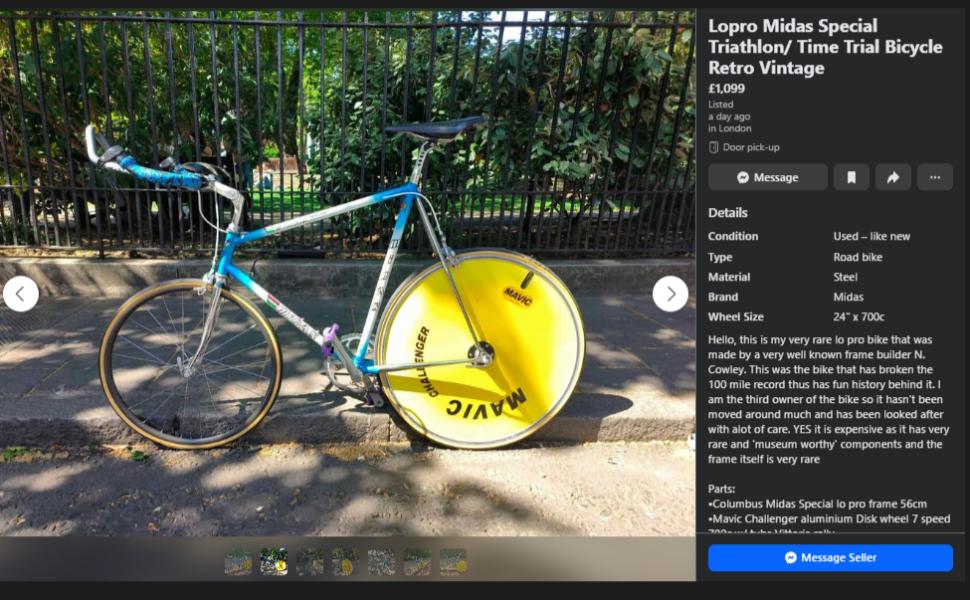Click 'Columbus Midas Special lo pro frame 56cm' line
Screen dimensions: 970x600
[x=818, y=504]
